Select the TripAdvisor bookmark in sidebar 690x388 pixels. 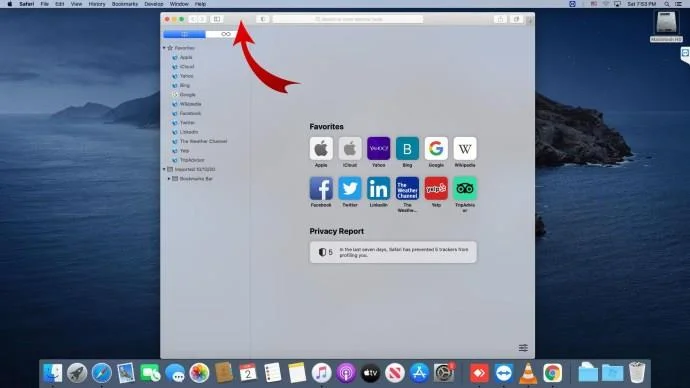click(x=188, y=160)
